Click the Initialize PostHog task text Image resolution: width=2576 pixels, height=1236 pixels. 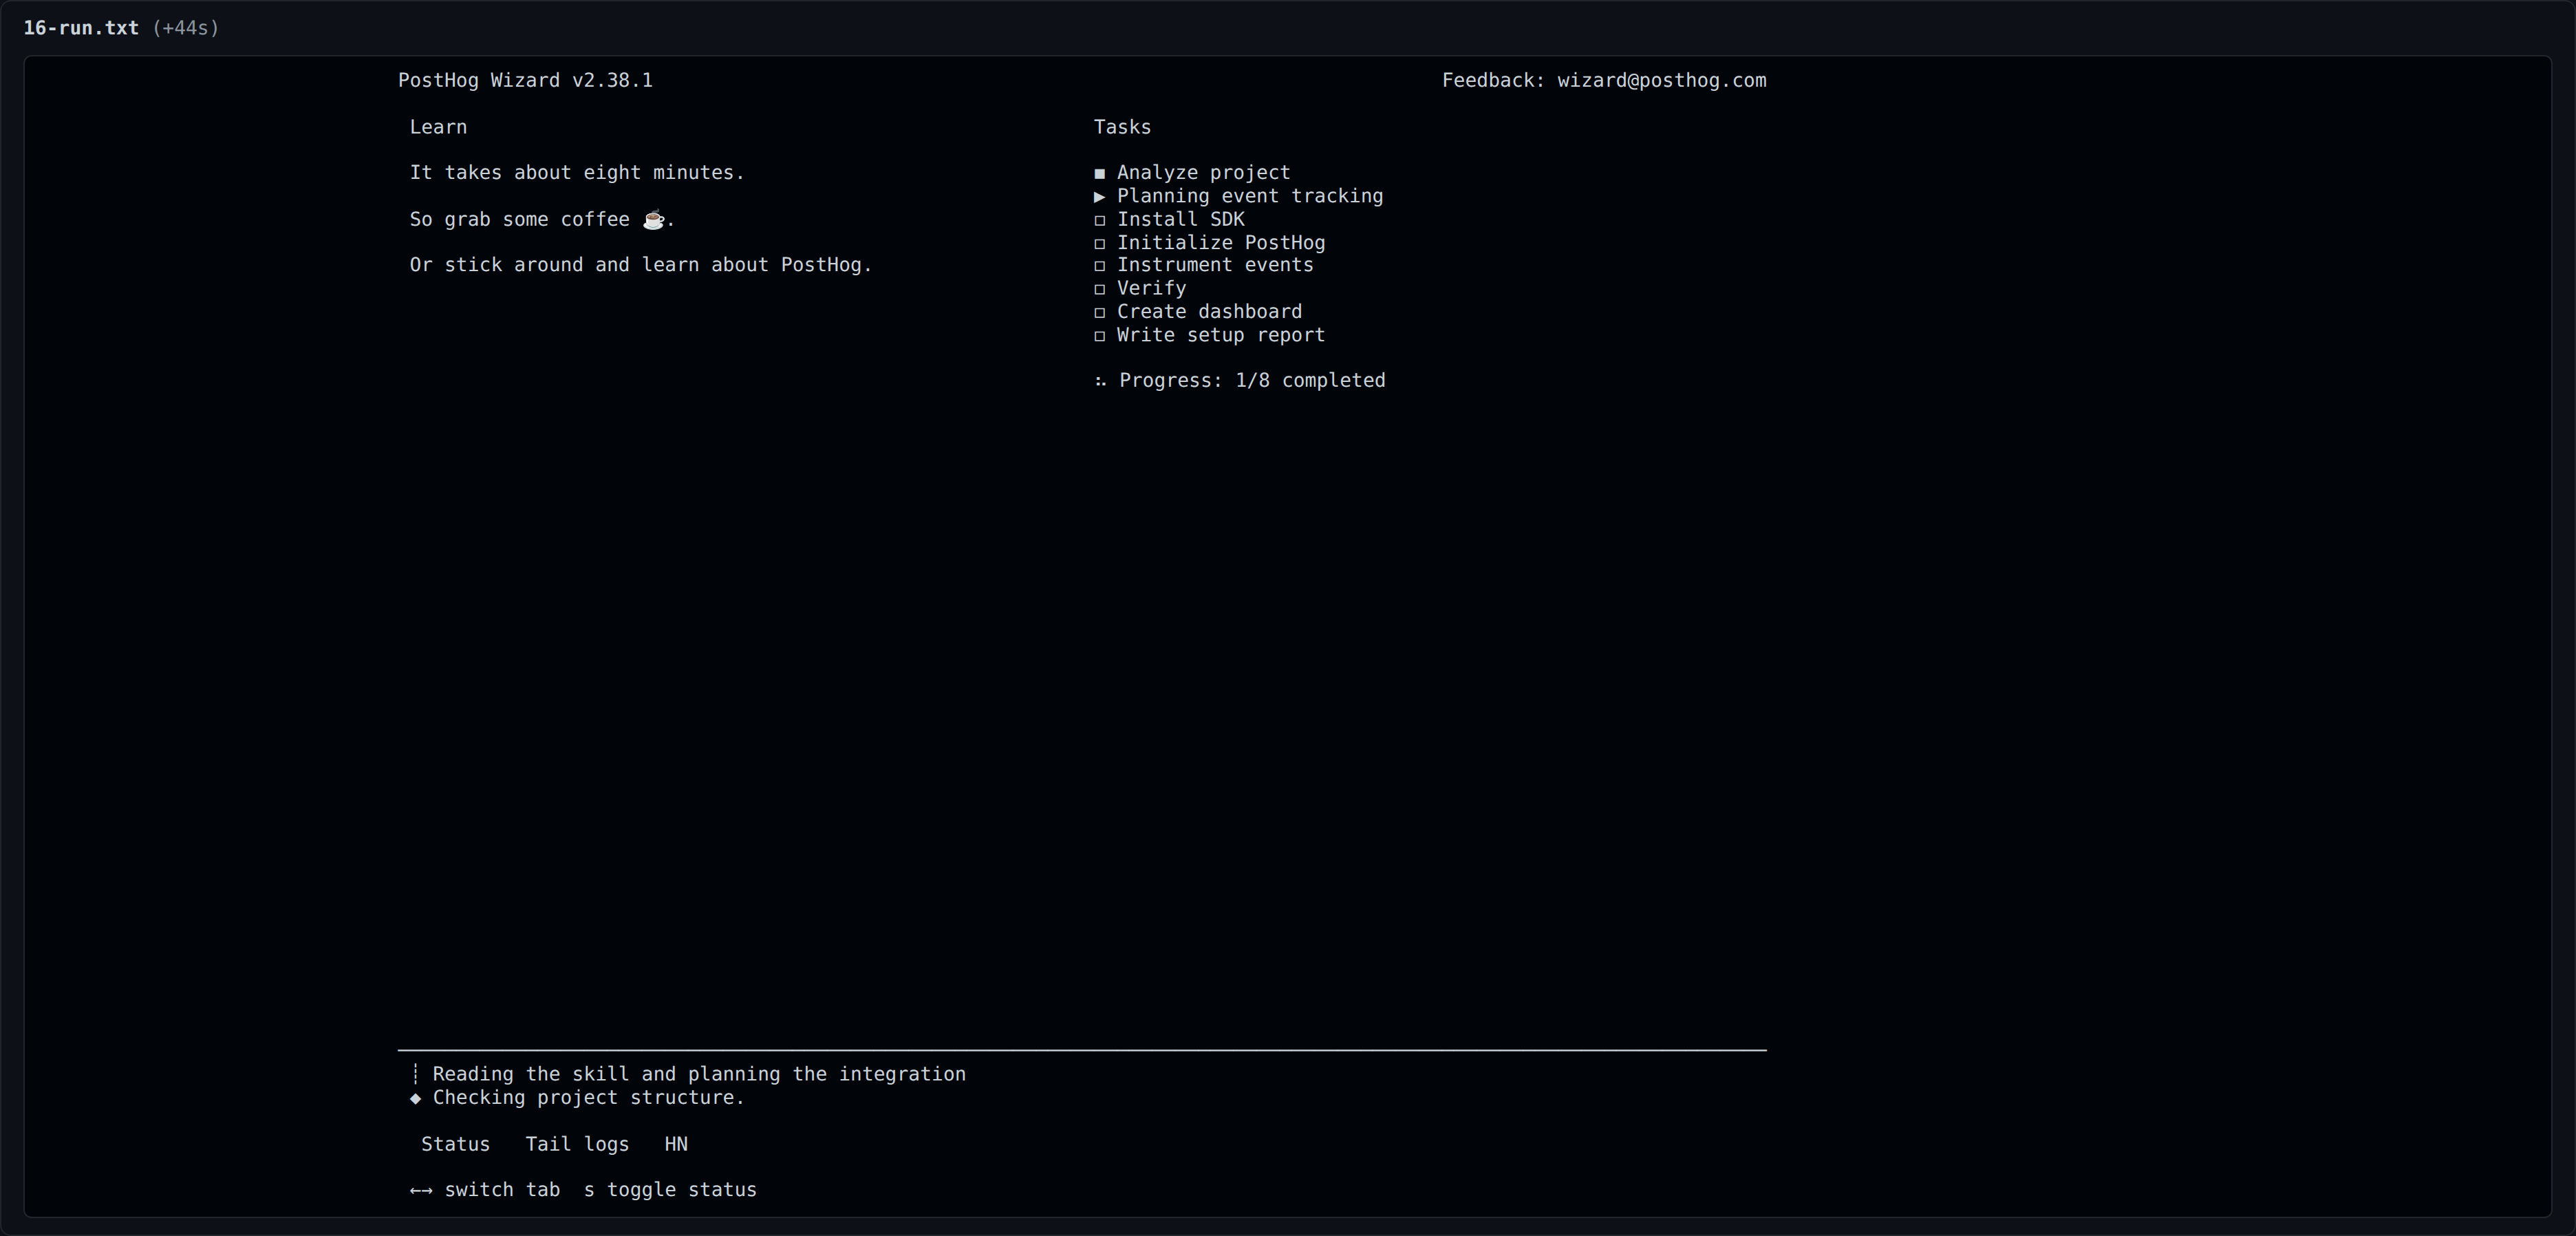point(1221,243)
